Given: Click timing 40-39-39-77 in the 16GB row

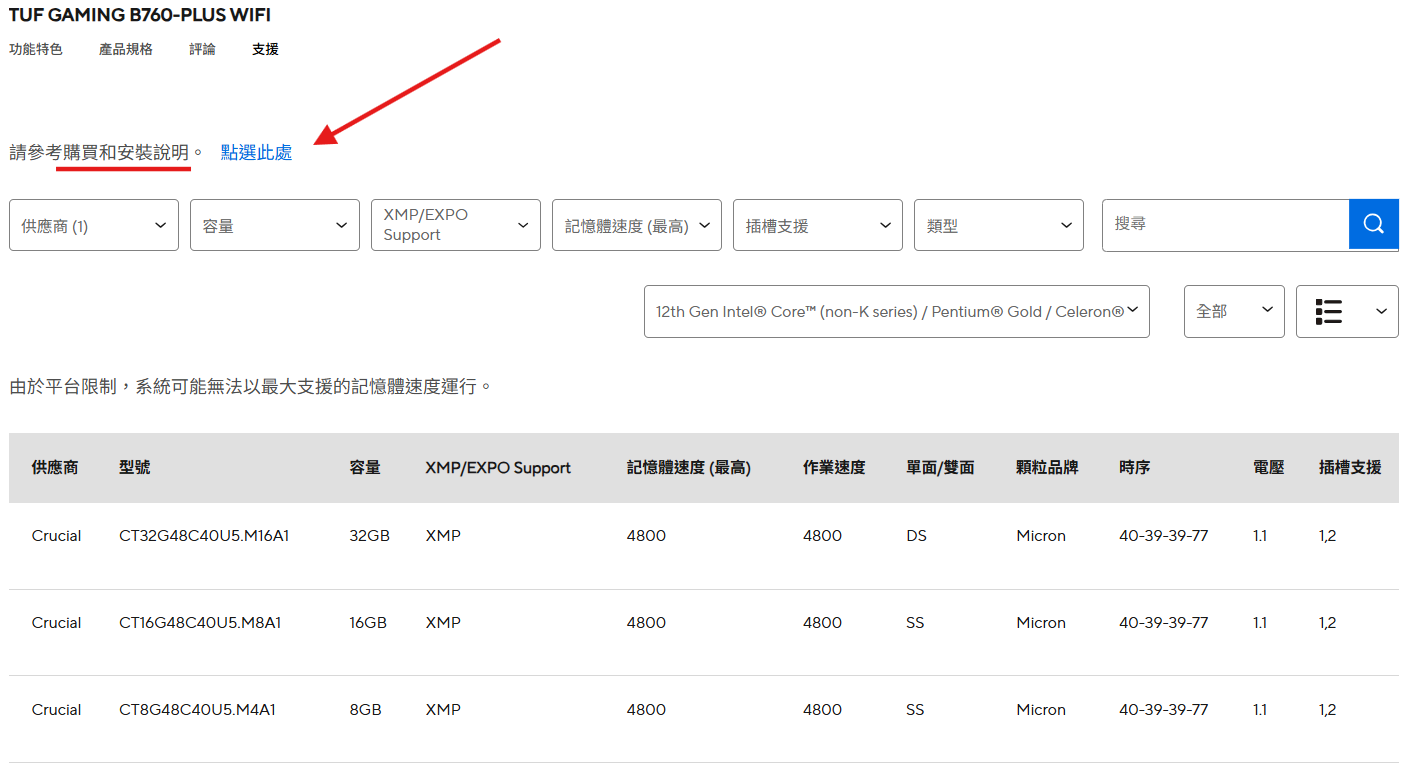Looking at the screenshot, I should (x=1164, y=623).
